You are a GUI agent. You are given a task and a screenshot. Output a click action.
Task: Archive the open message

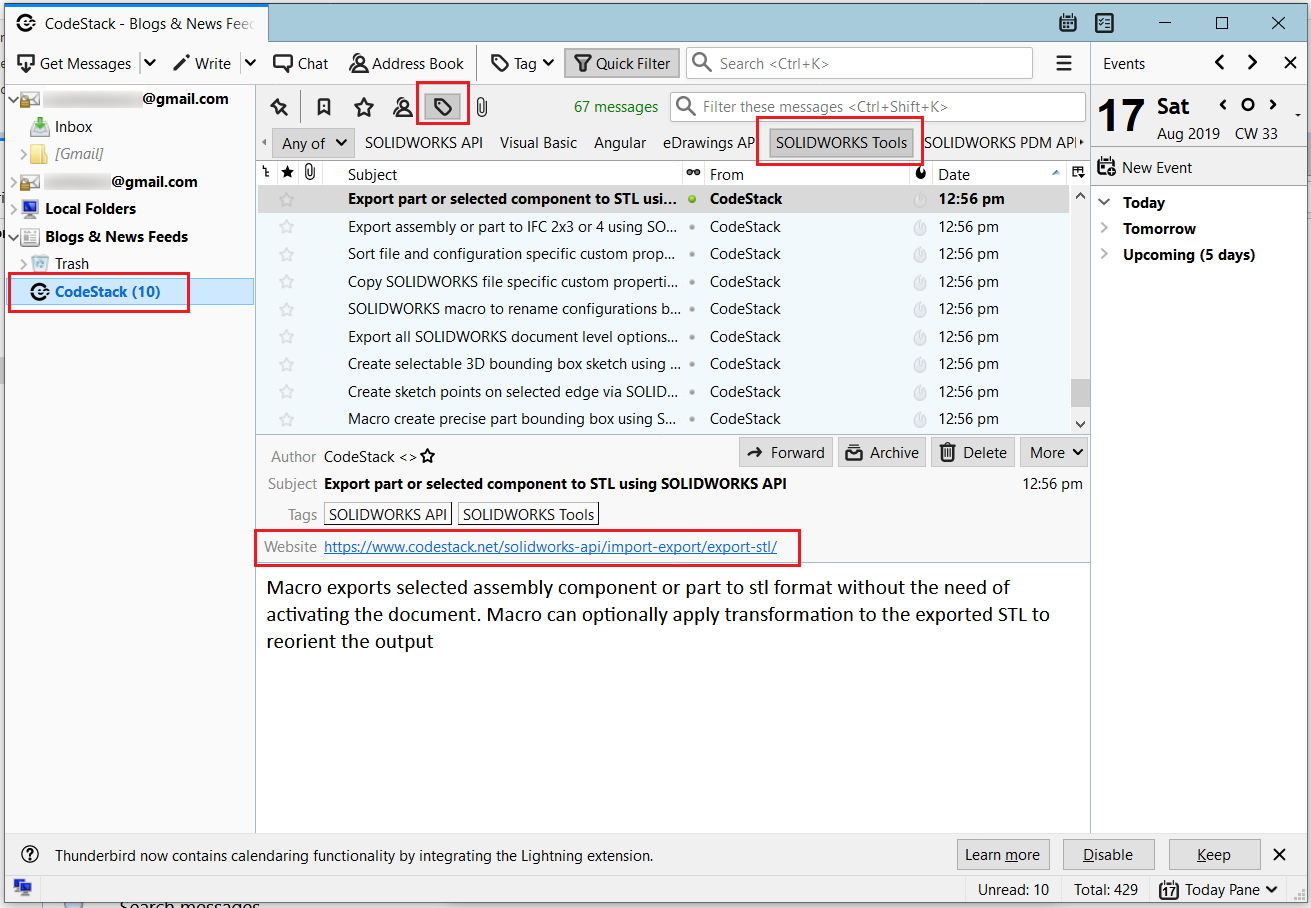[882, 453]
